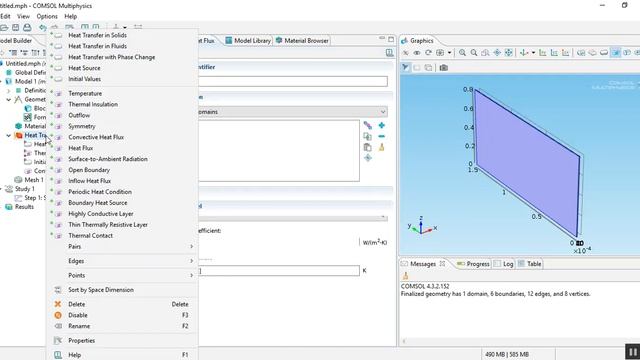Open Properties from context menu
The width and height of the screenshot is (640, 360).
tap(81, 341)
